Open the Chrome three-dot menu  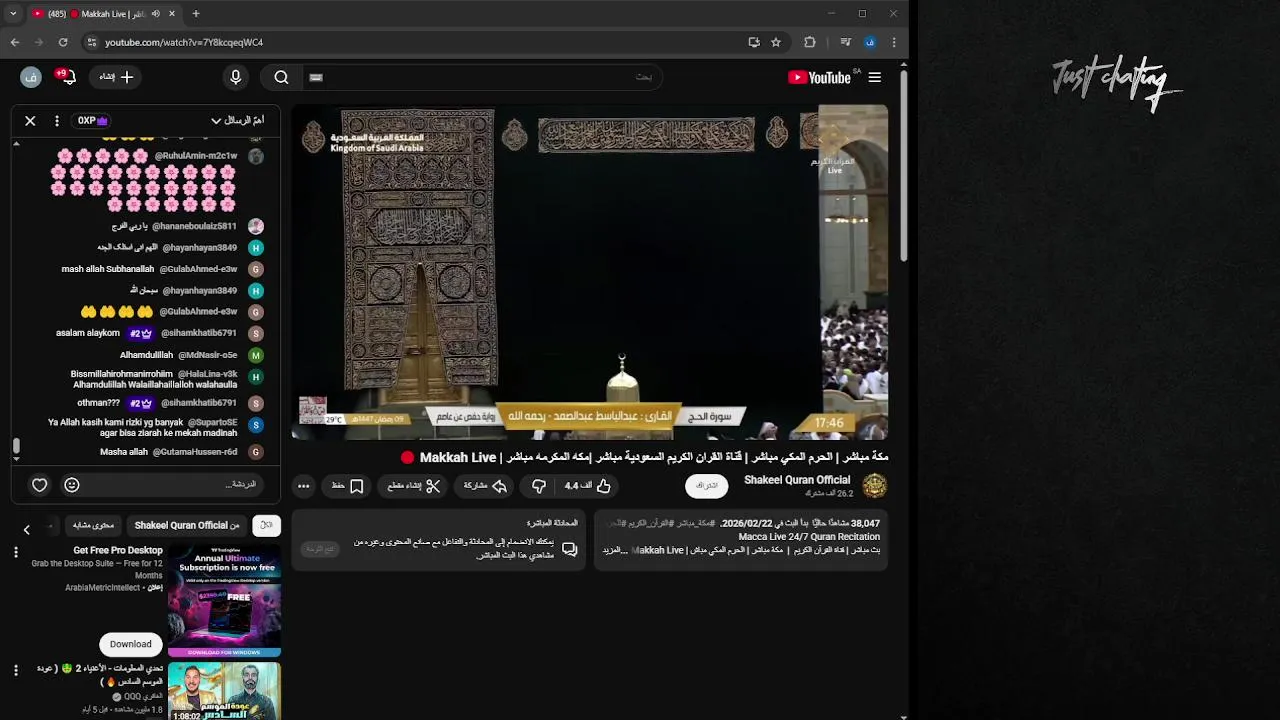894,42
